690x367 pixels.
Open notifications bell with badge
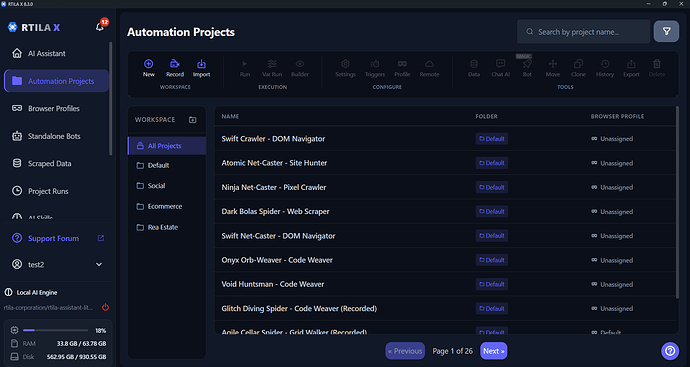pos(101,26)
